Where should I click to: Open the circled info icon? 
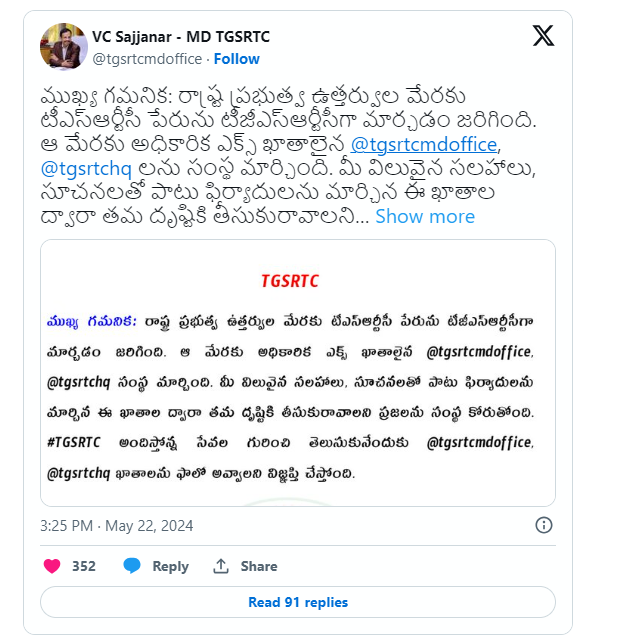(x=544, y=525)
